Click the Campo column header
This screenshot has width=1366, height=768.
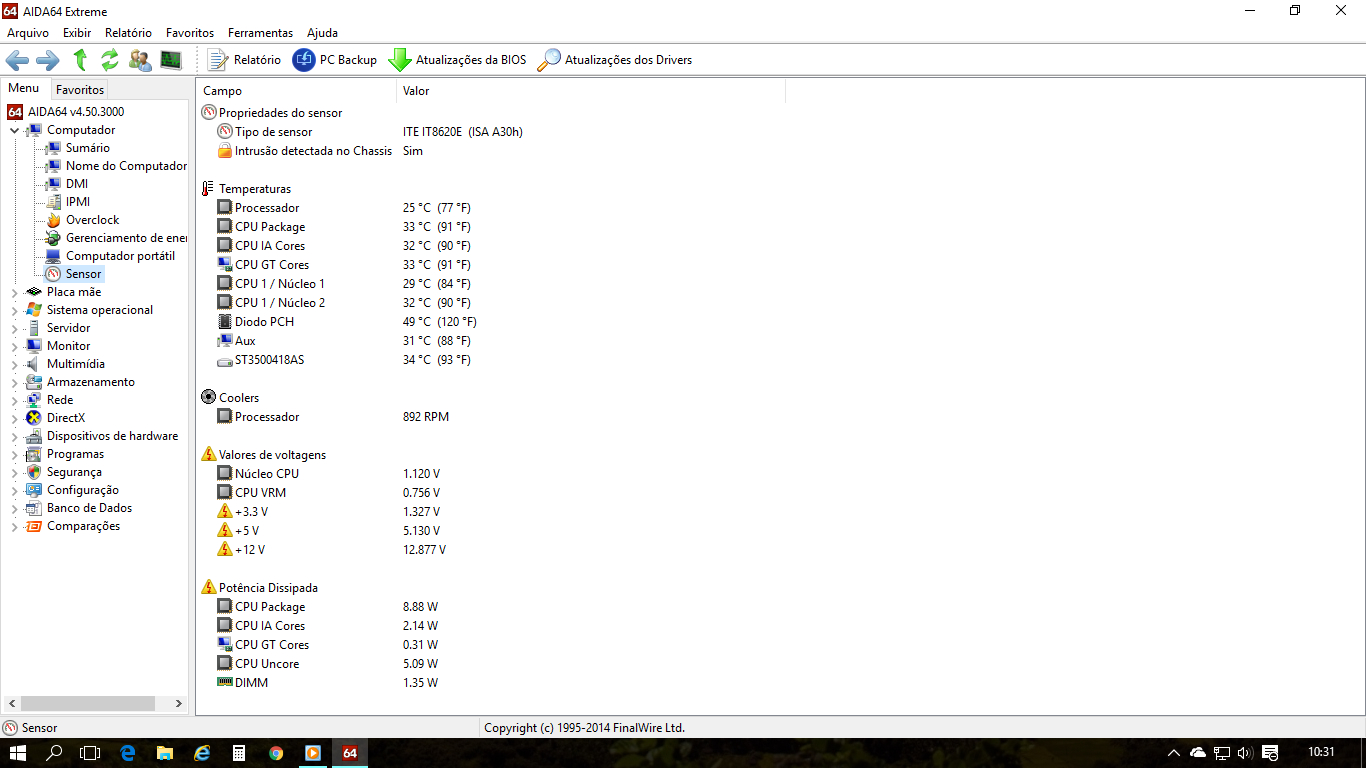[296, 91]
